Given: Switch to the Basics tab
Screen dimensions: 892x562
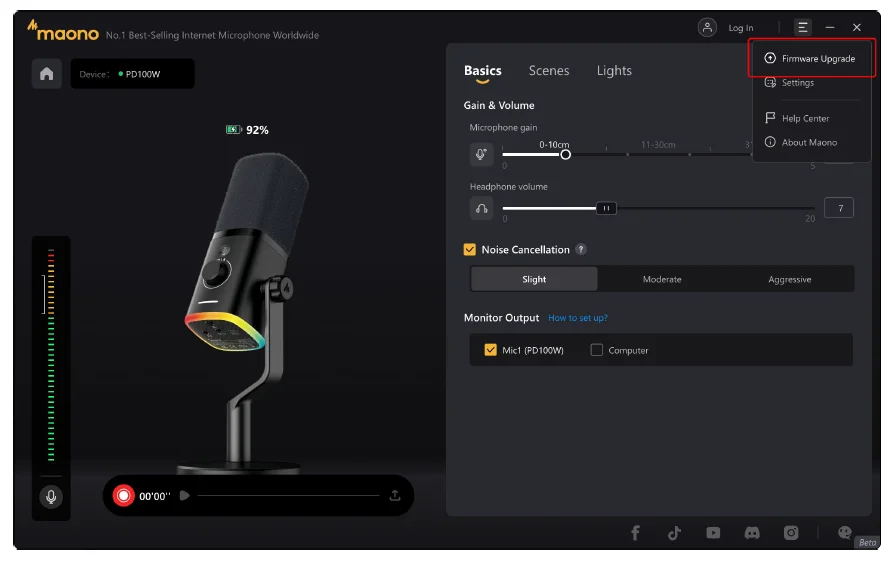Looking at the screenshot, I should click(482, 71).
